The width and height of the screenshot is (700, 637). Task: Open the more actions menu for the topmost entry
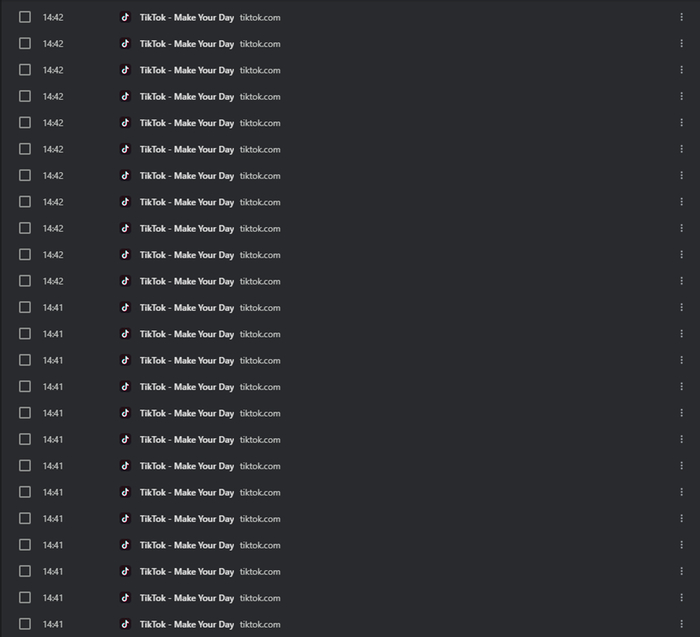682,17
